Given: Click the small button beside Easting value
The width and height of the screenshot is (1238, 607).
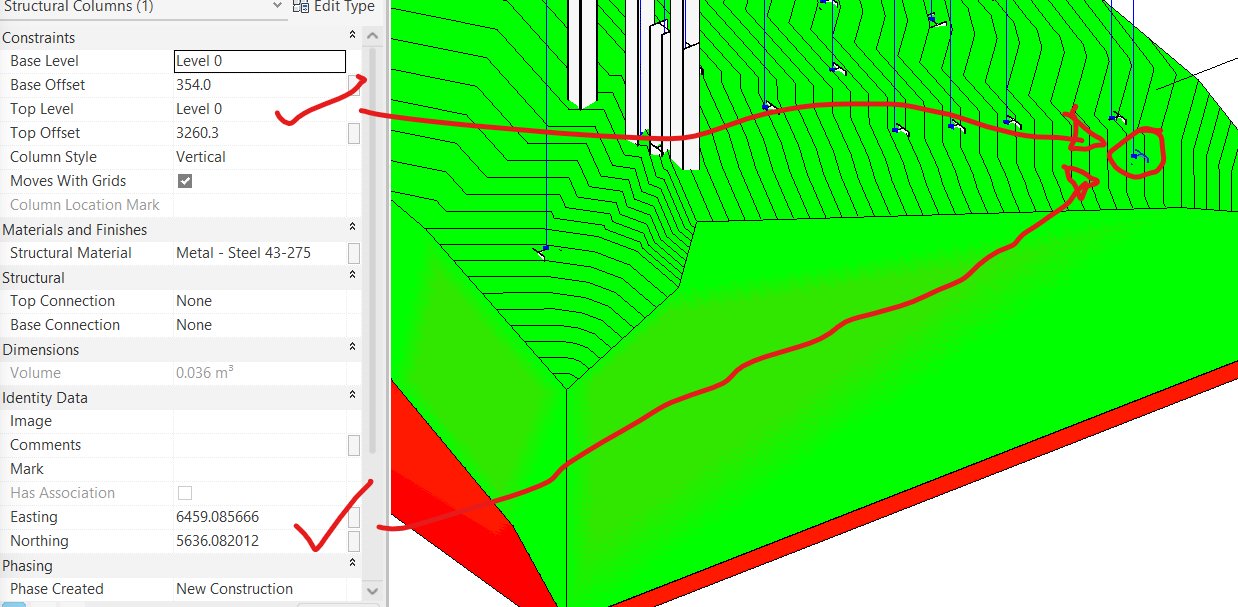Looking at the screenshot, I should click(x=354, y=517).
